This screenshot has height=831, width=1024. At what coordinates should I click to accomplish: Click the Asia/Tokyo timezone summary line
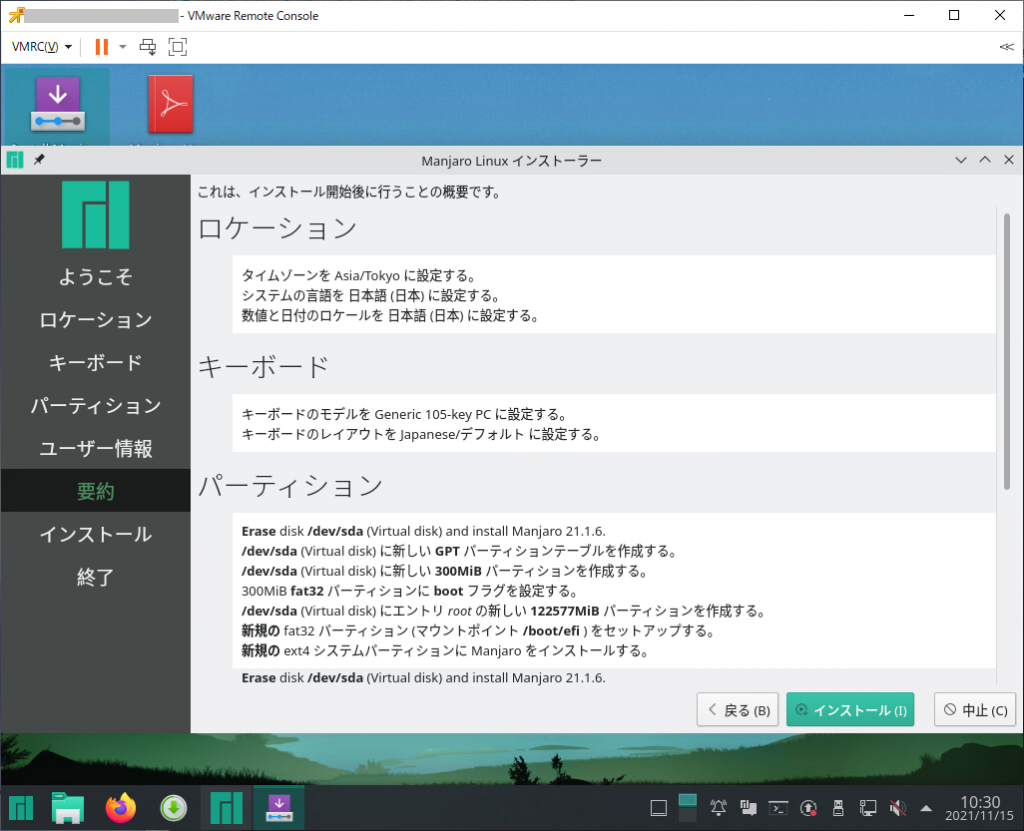[359, 276]
